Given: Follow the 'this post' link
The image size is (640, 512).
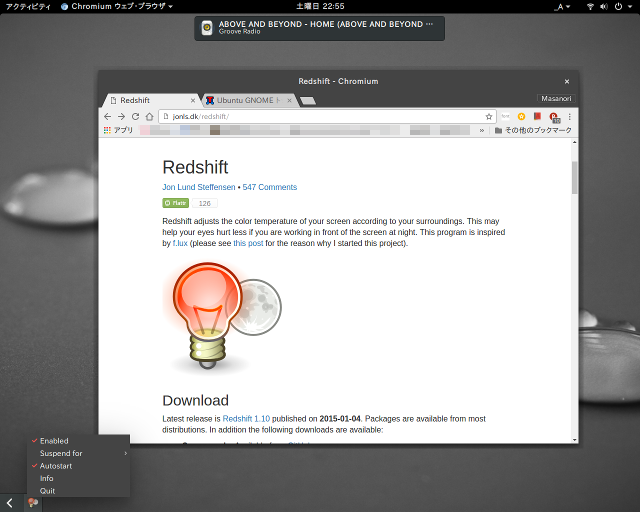Looking at the screenshot, I should coord(248,243).
